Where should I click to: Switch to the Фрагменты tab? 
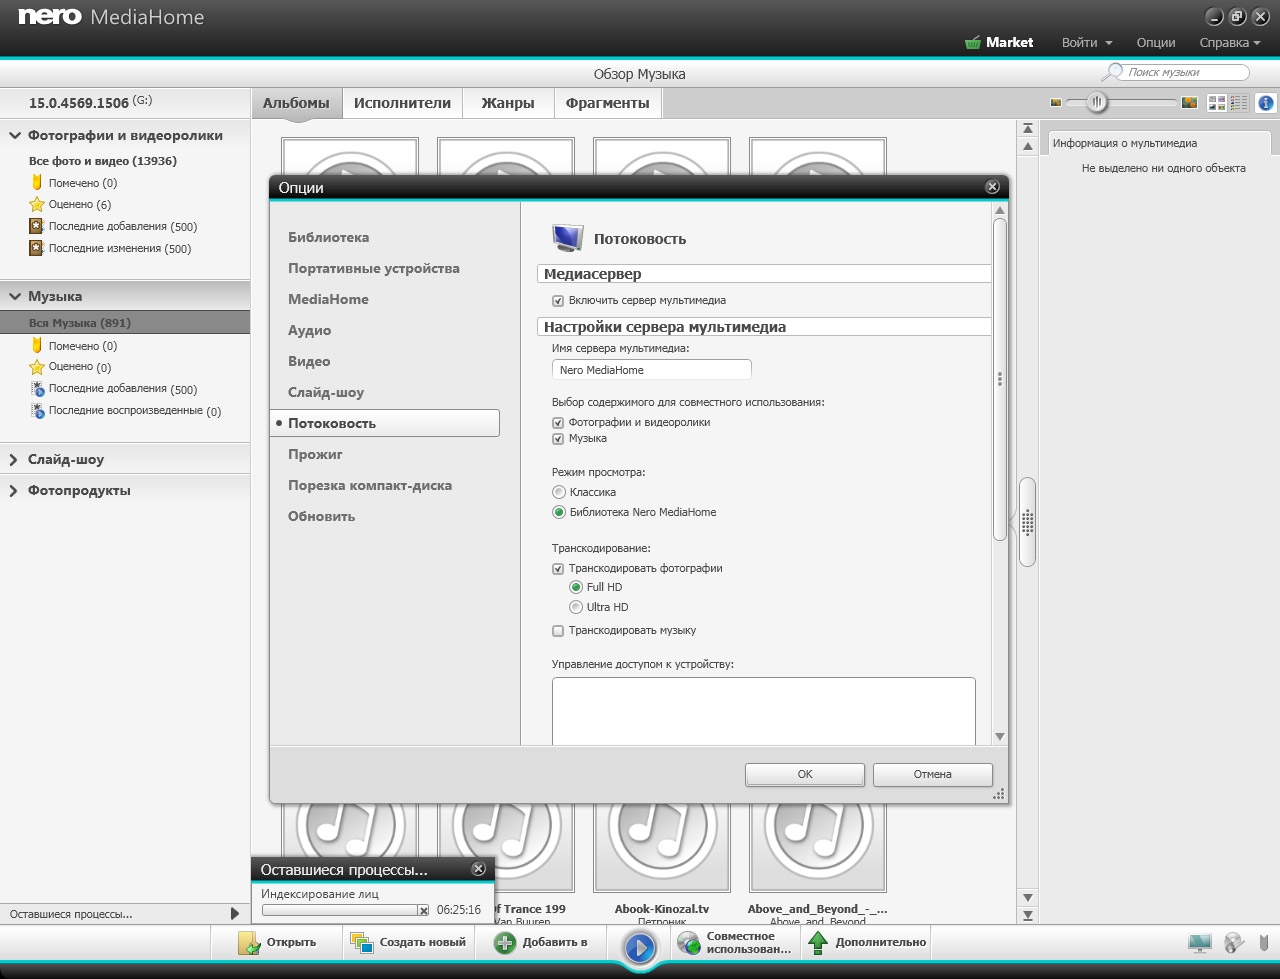tap(608, 103)
